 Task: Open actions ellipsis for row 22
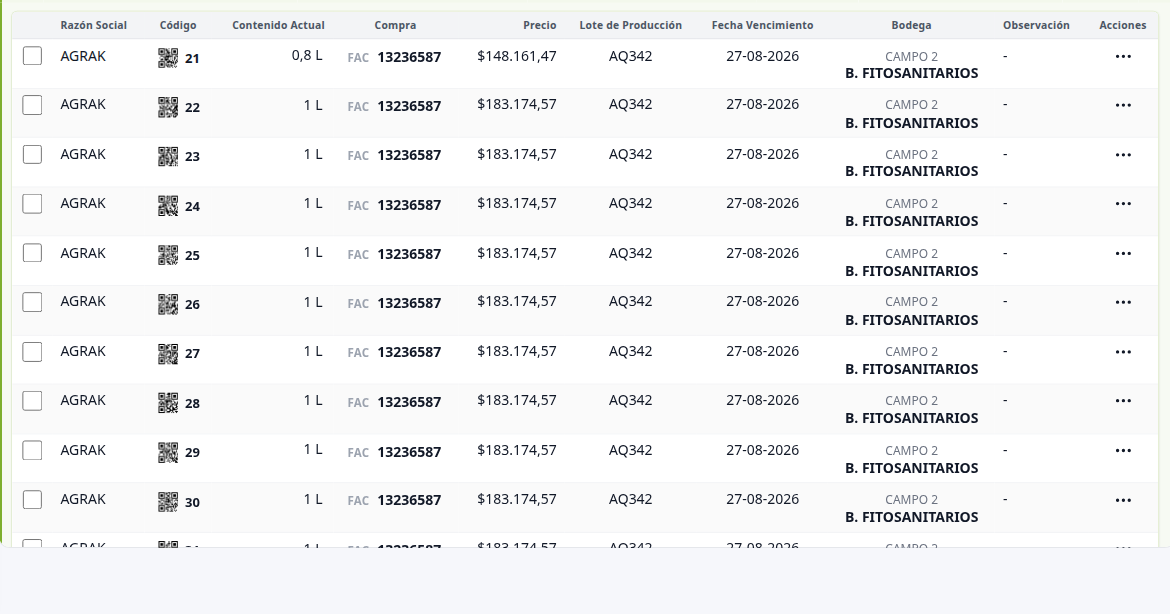click(x=1123, y=105)
